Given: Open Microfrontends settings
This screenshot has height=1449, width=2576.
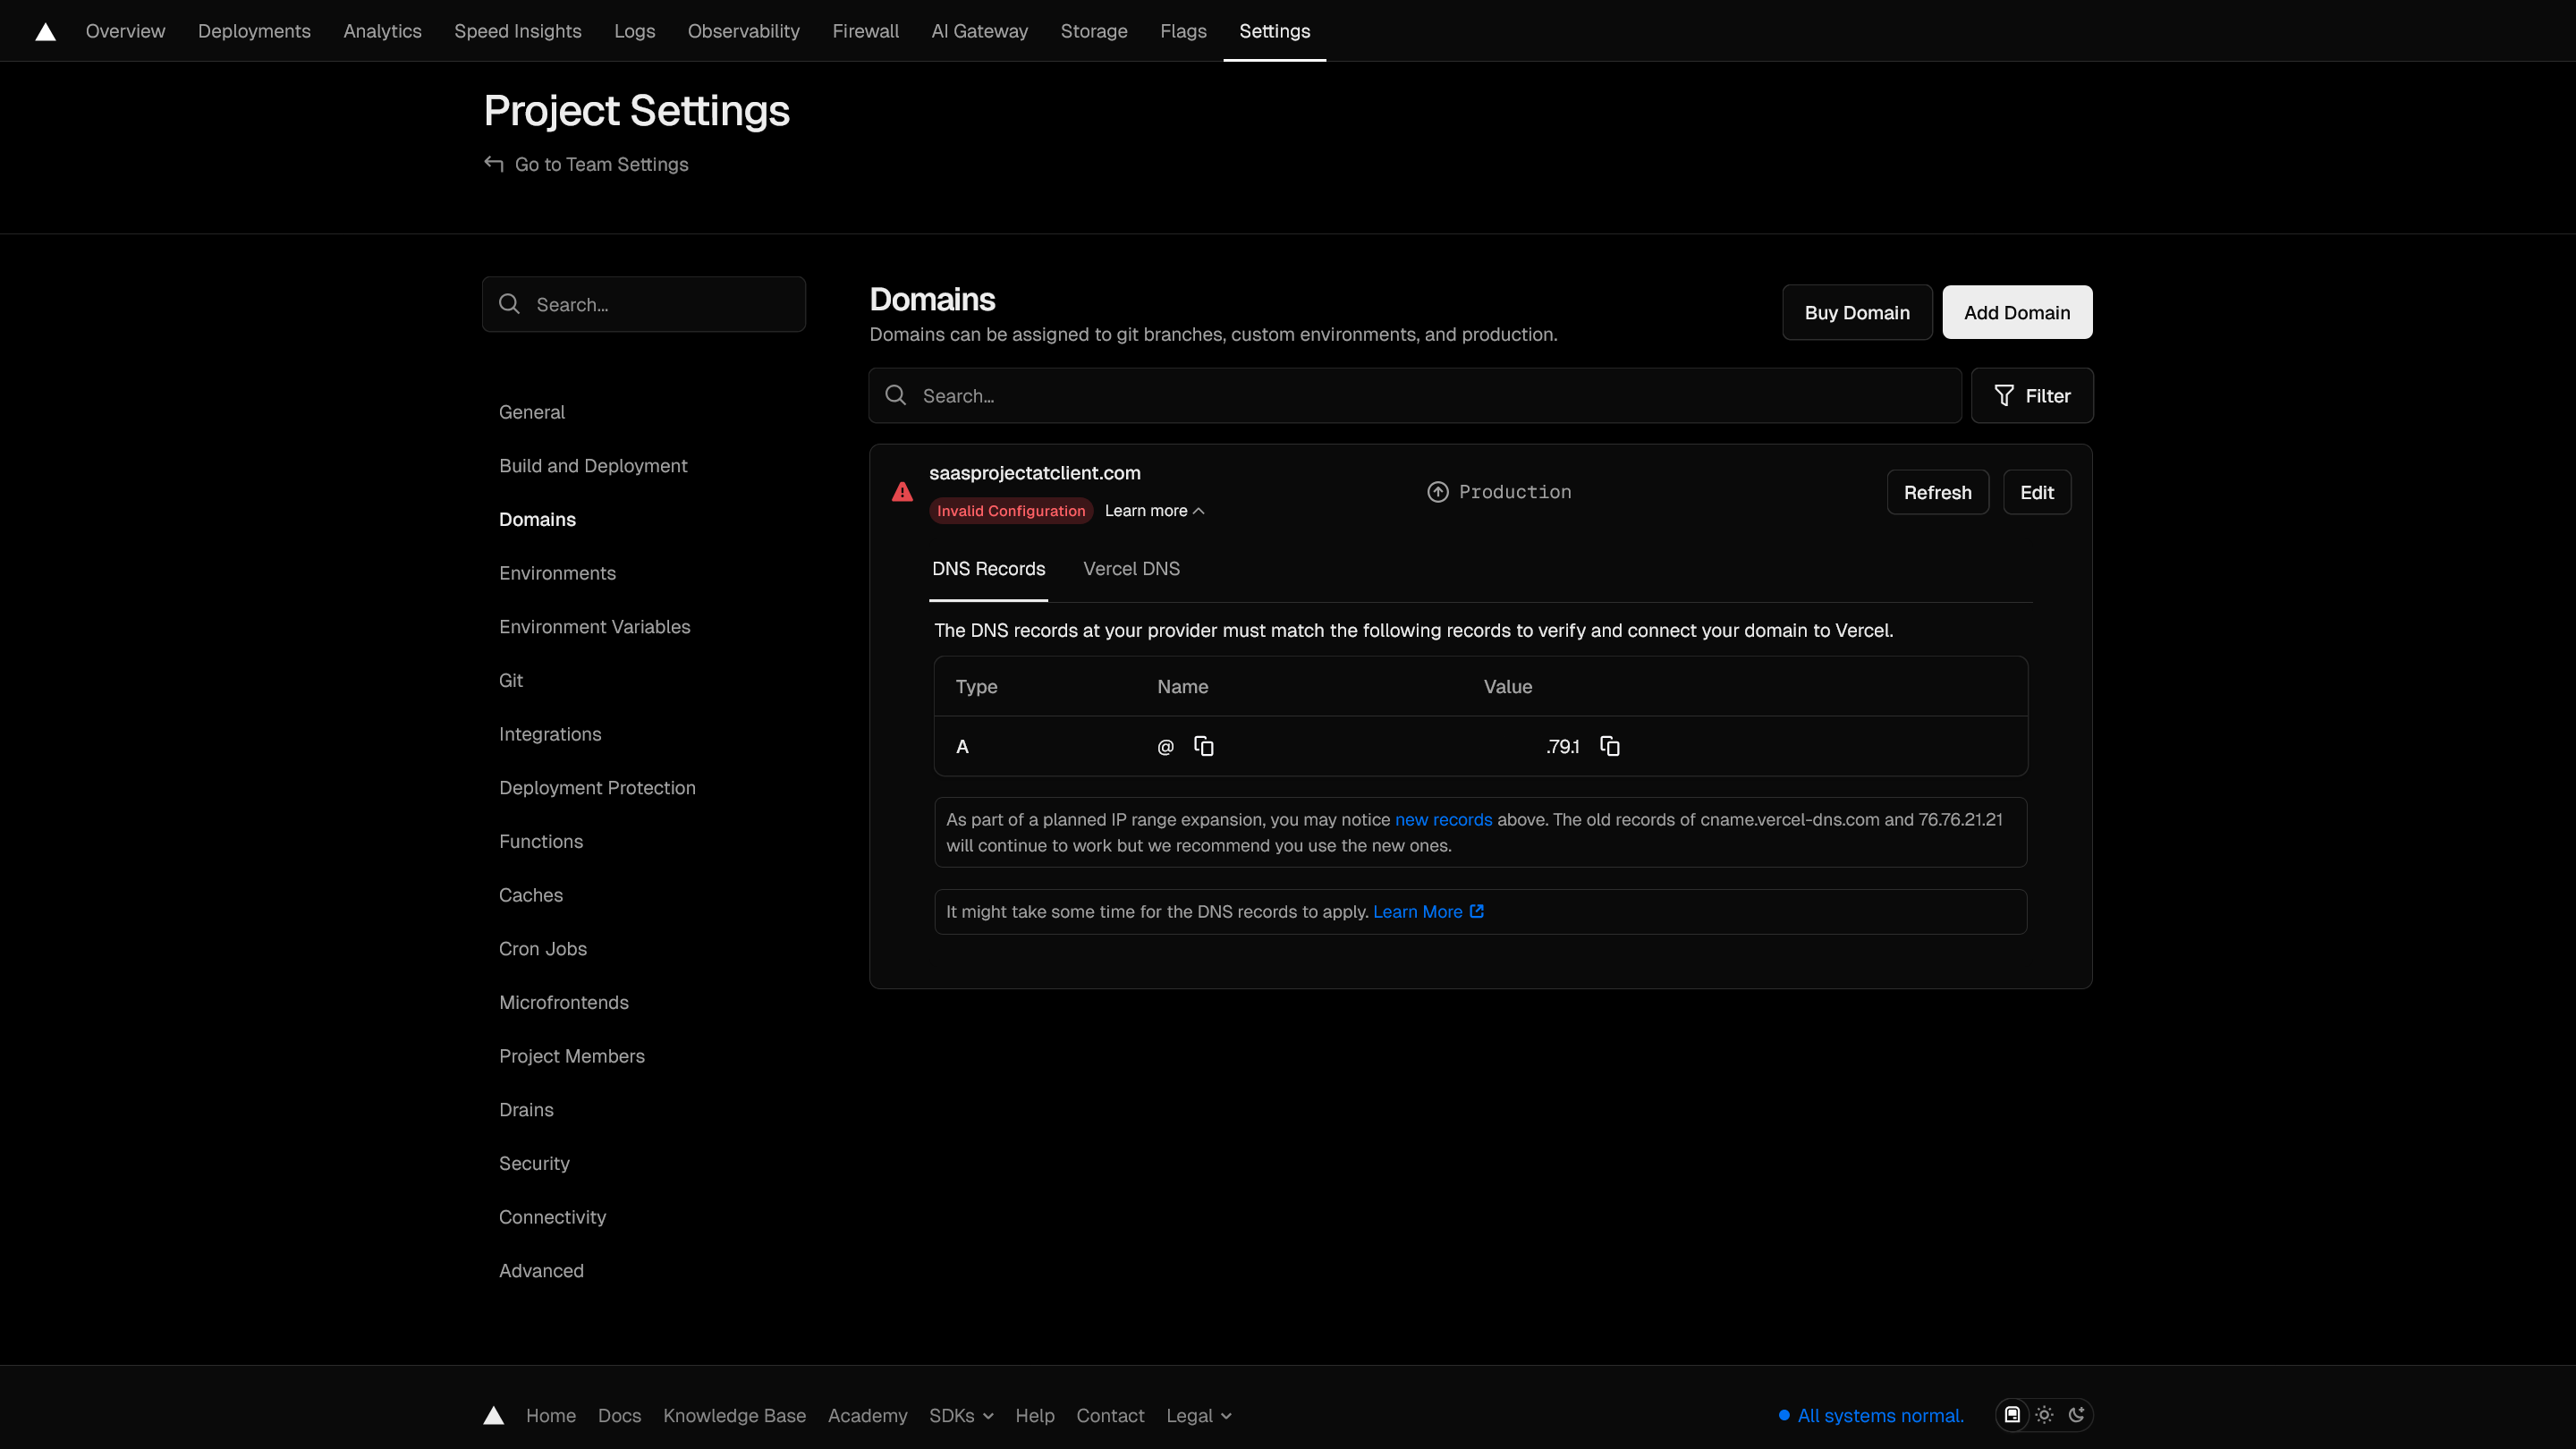Looking at the screenshot, I should (564, 1003).
